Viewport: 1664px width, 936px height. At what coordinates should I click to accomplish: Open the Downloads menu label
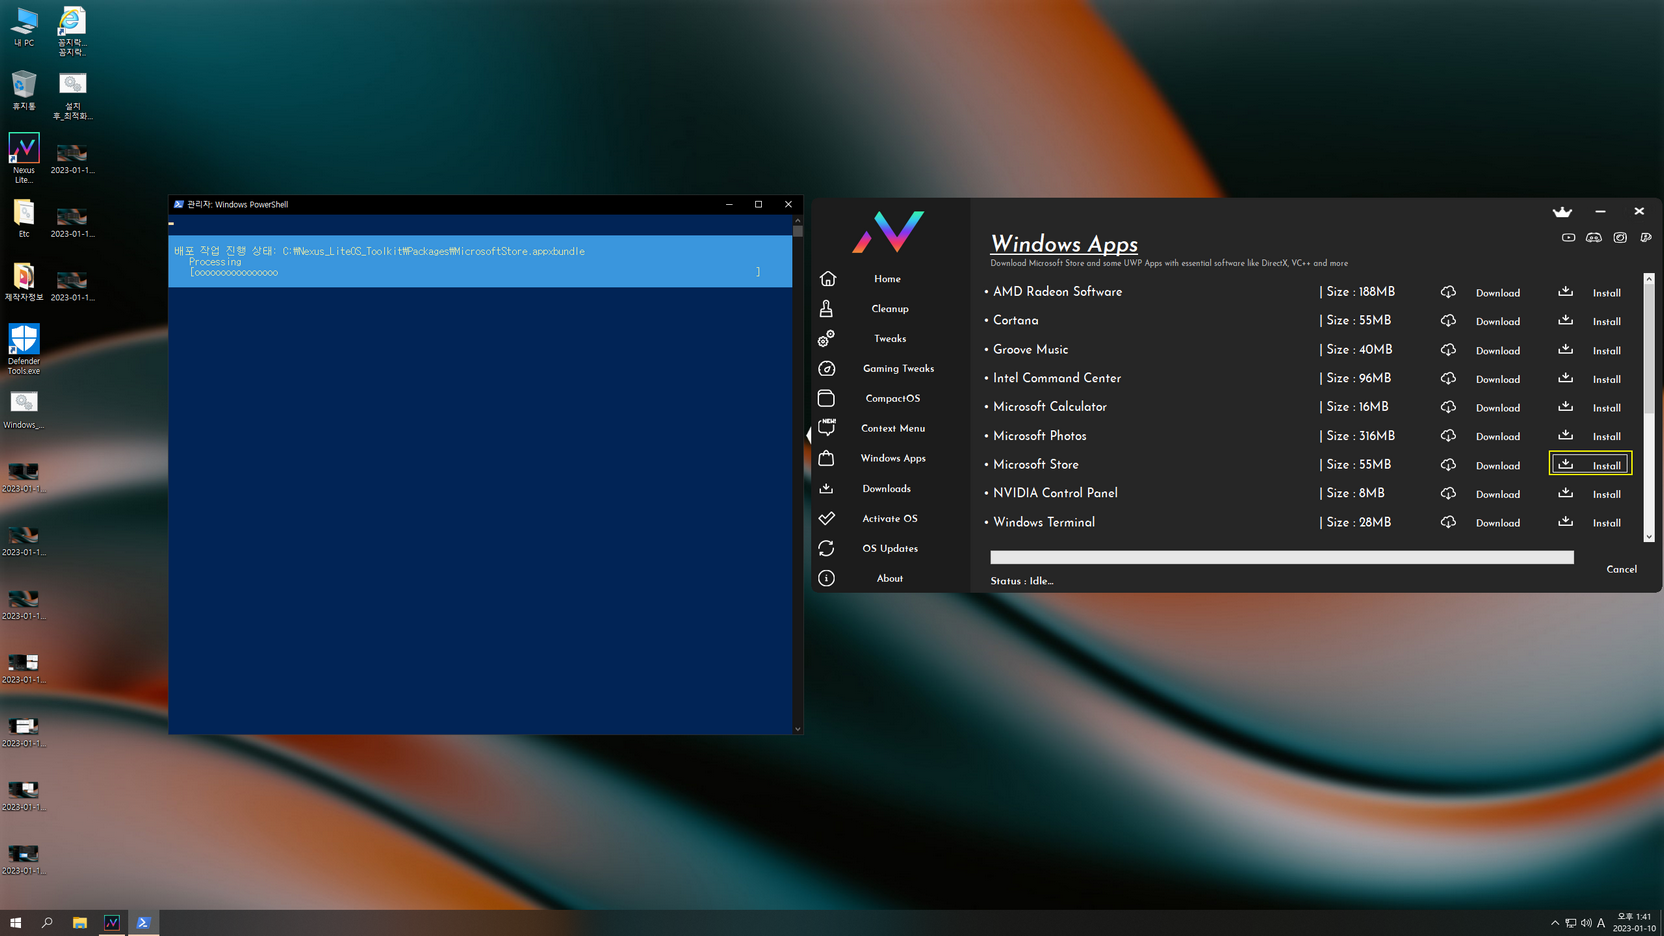pyautogui.click(x=886, y=489)
